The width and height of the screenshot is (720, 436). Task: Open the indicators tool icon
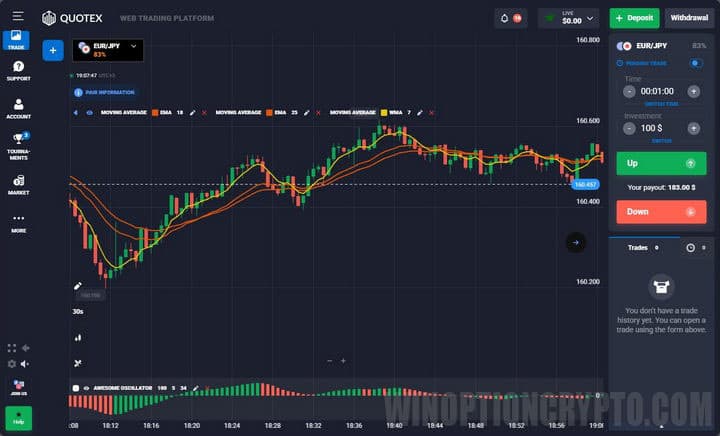pos(78,363)
